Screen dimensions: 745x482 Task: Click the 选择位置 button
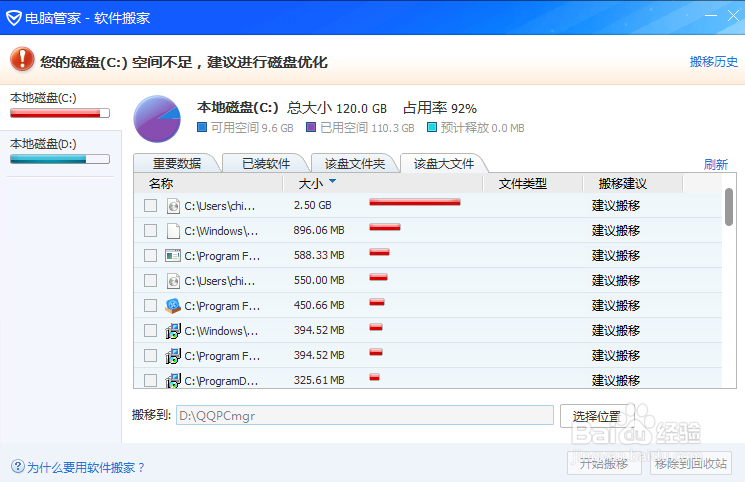(x=597, y=416)
